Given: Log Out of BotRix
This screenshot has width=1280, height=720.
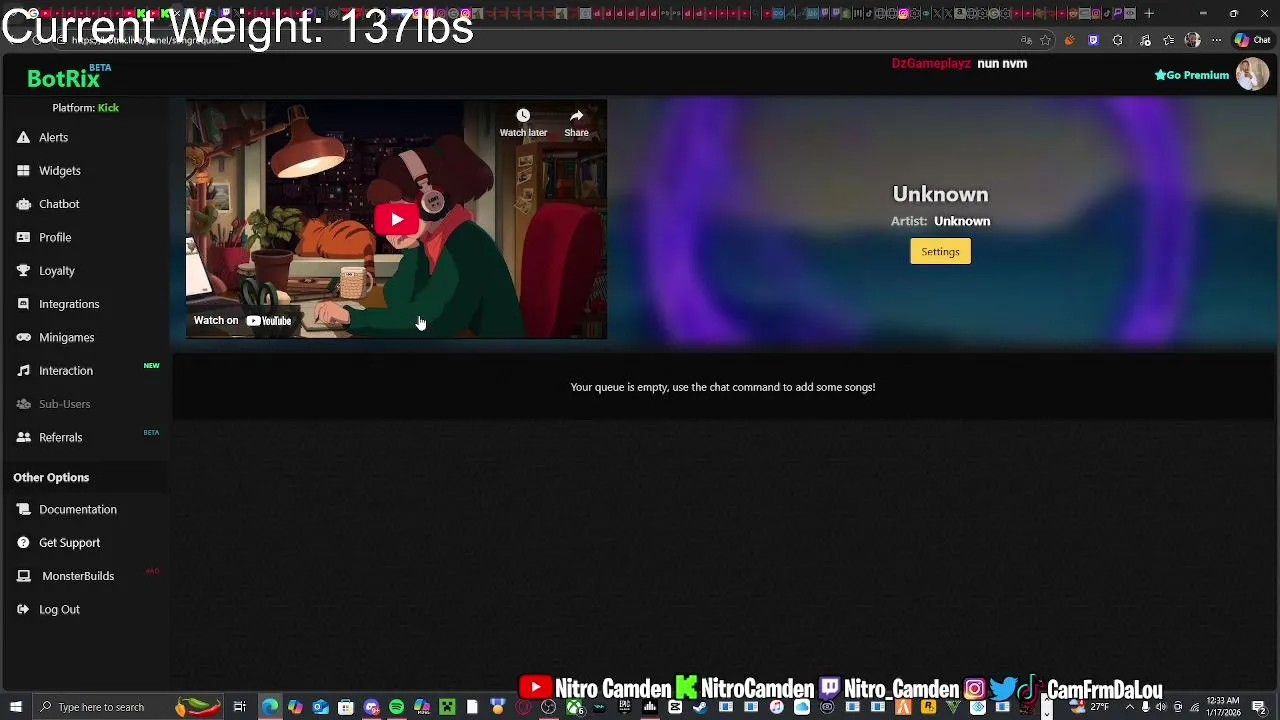Looking at the screenshot, I should 59,610.
